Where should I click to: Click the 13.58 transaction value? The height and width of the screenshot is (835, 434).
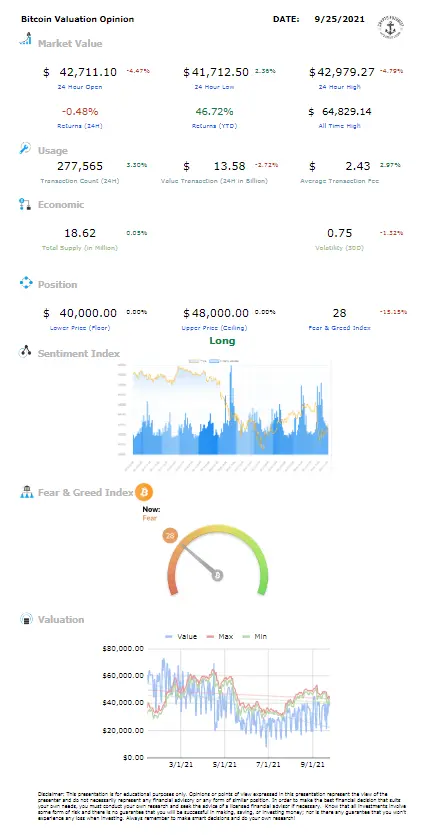pos(230,166)
